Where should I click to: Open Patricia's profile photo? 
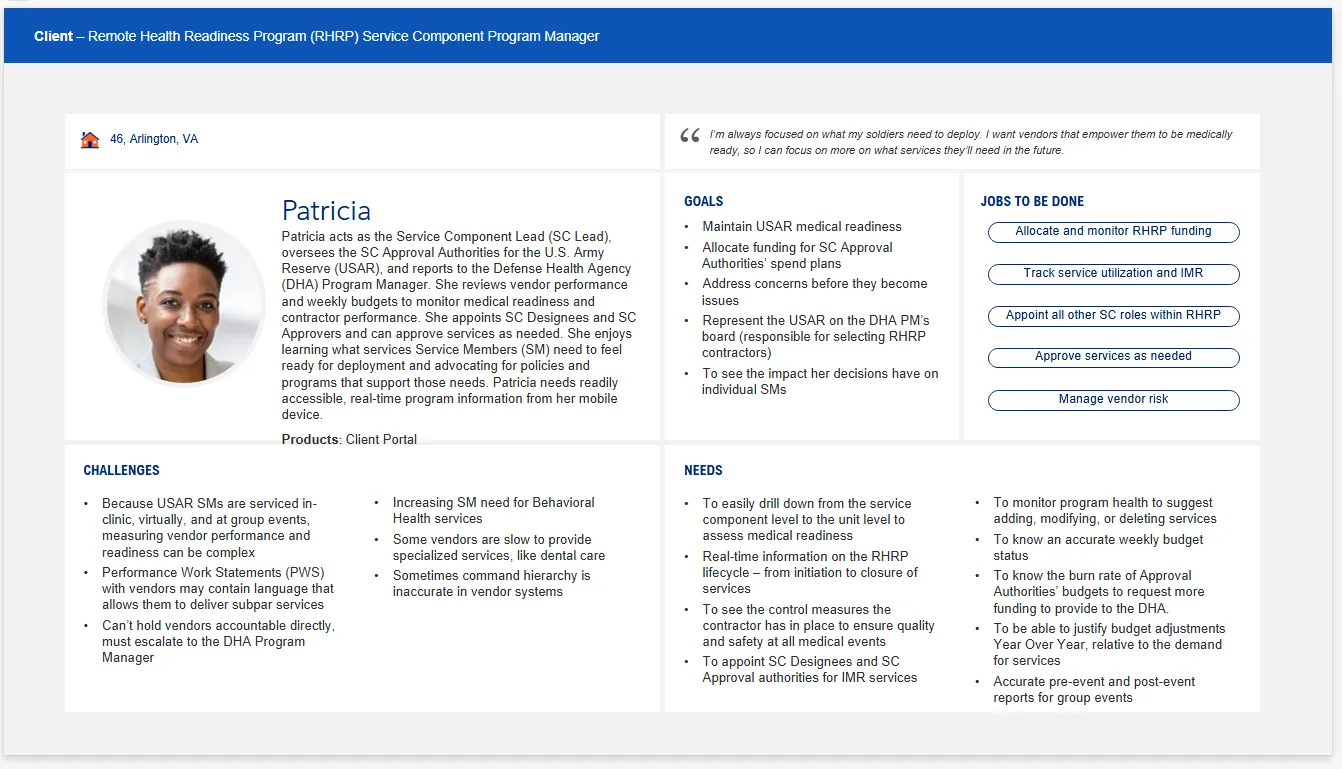coord(184,303)
